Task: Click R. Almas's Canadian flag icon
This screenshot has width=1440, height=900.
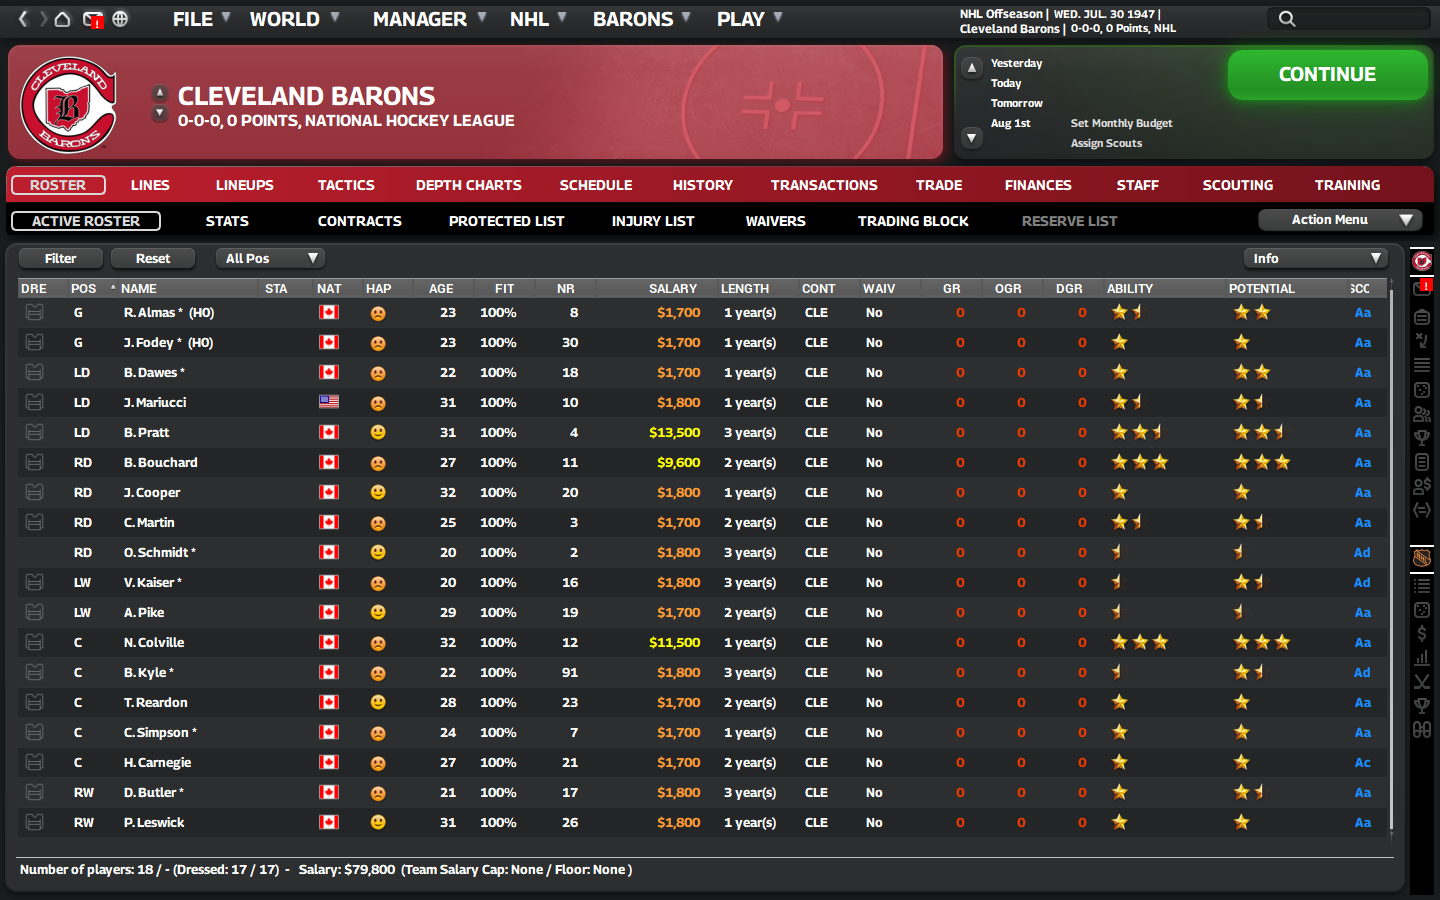Action: 329,312
